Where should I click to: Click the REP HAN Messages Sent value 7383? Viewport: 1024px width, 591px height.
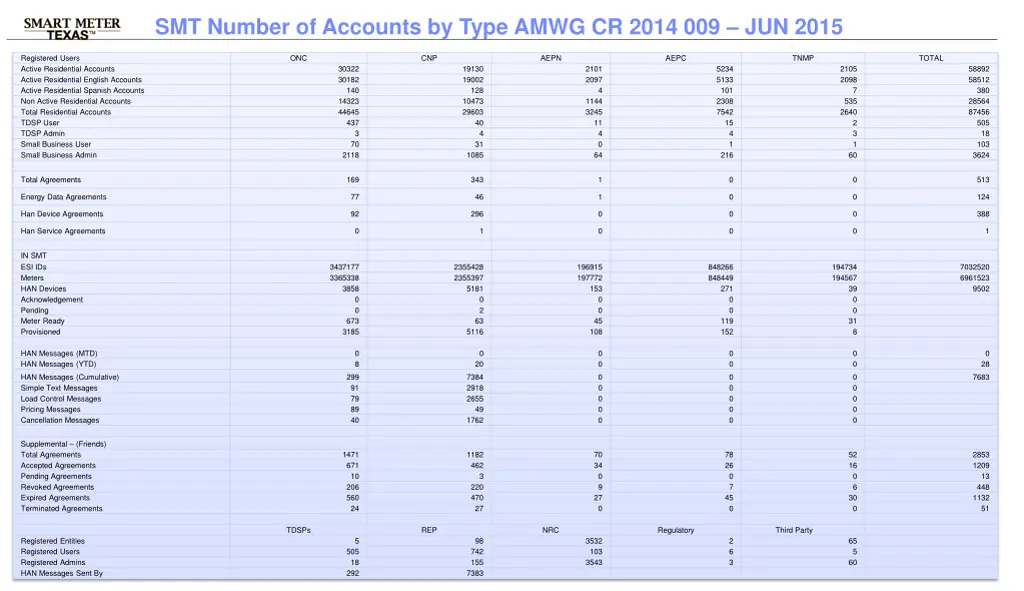point(475,573)
